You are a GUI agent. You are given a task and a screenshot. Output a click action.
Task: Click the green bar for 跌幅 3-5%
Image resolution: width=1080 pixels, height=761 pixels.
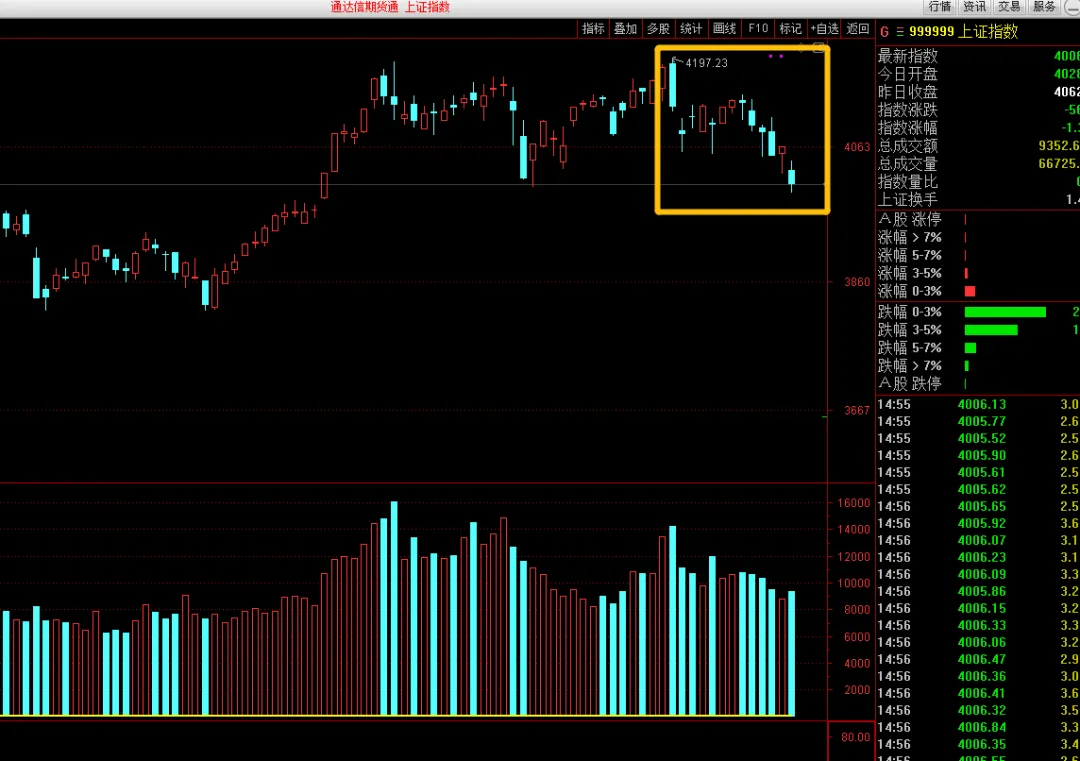click(x=991, y=330)
